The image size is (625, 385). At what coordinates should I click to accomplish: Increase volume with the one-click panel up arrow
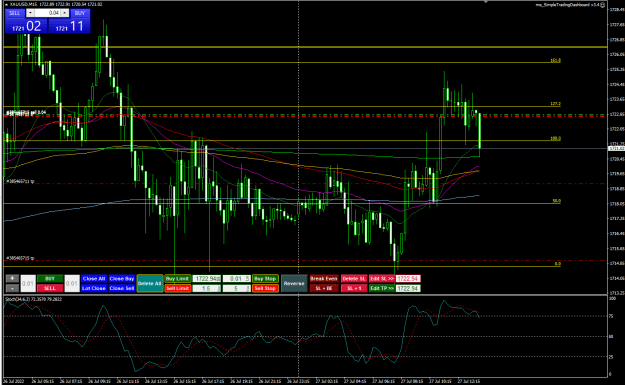tap(65, 13)
